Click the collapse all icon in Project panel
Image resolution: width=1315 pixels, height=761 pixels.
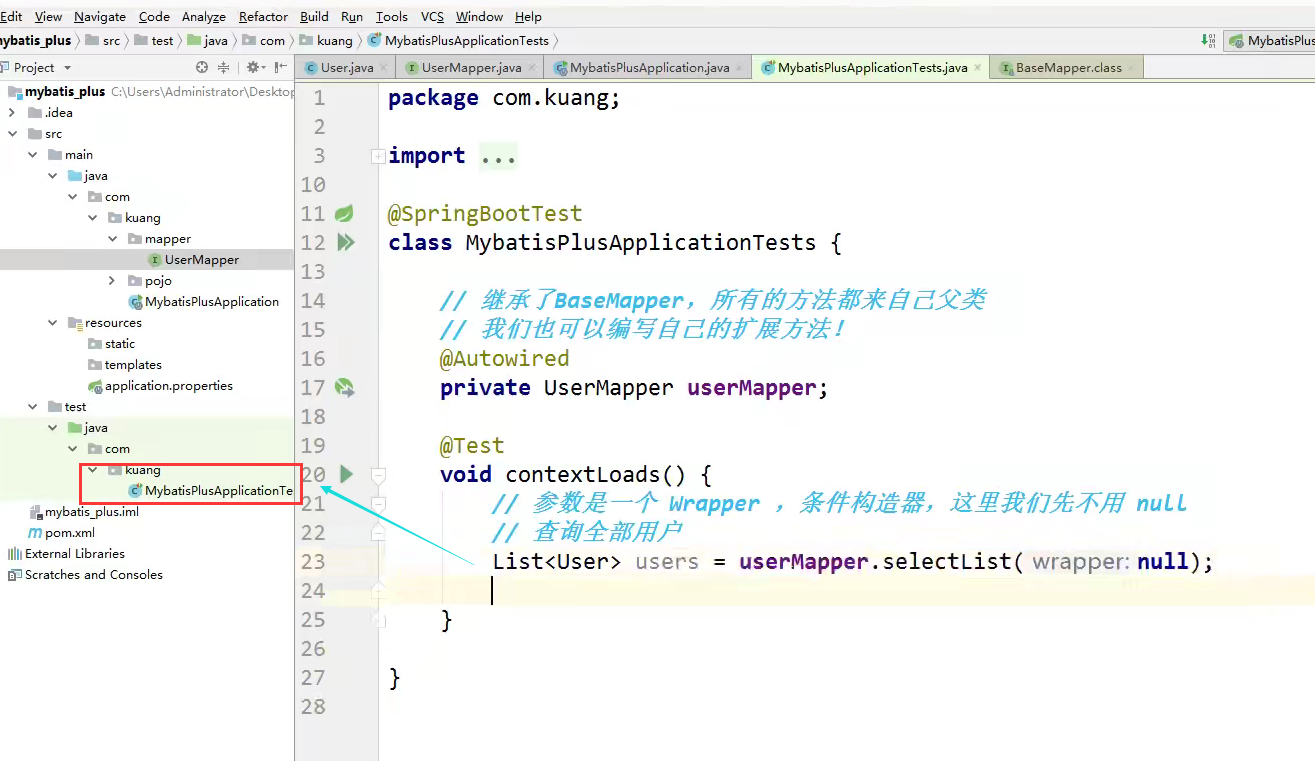(x=223, y=67)
